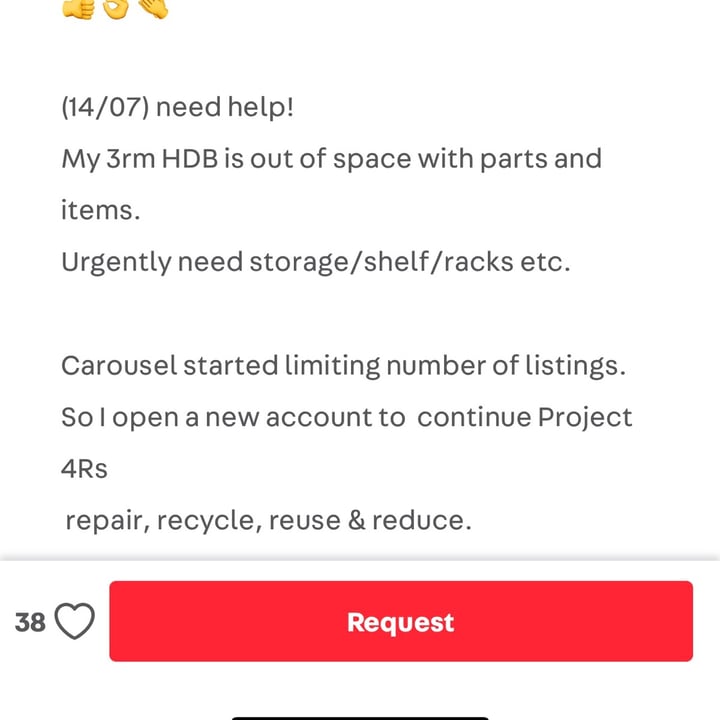This screenshot has width=720, height=720.
Task: Tap the word "Project" at the line end
Action: pos(585,418)
